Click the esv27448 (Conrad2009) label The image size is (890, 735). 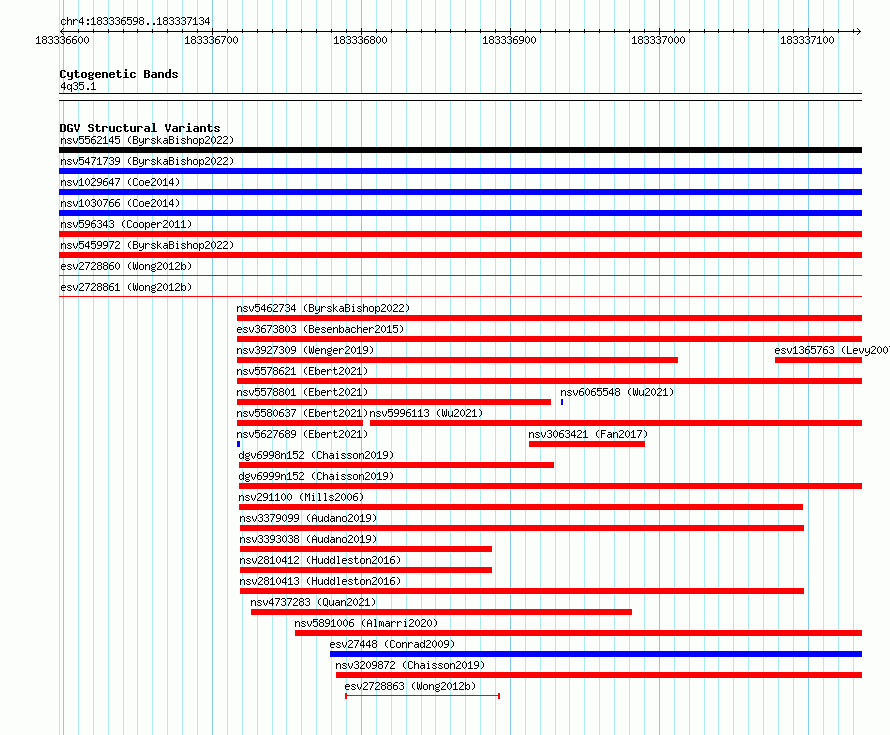click(x=392, y=644)
